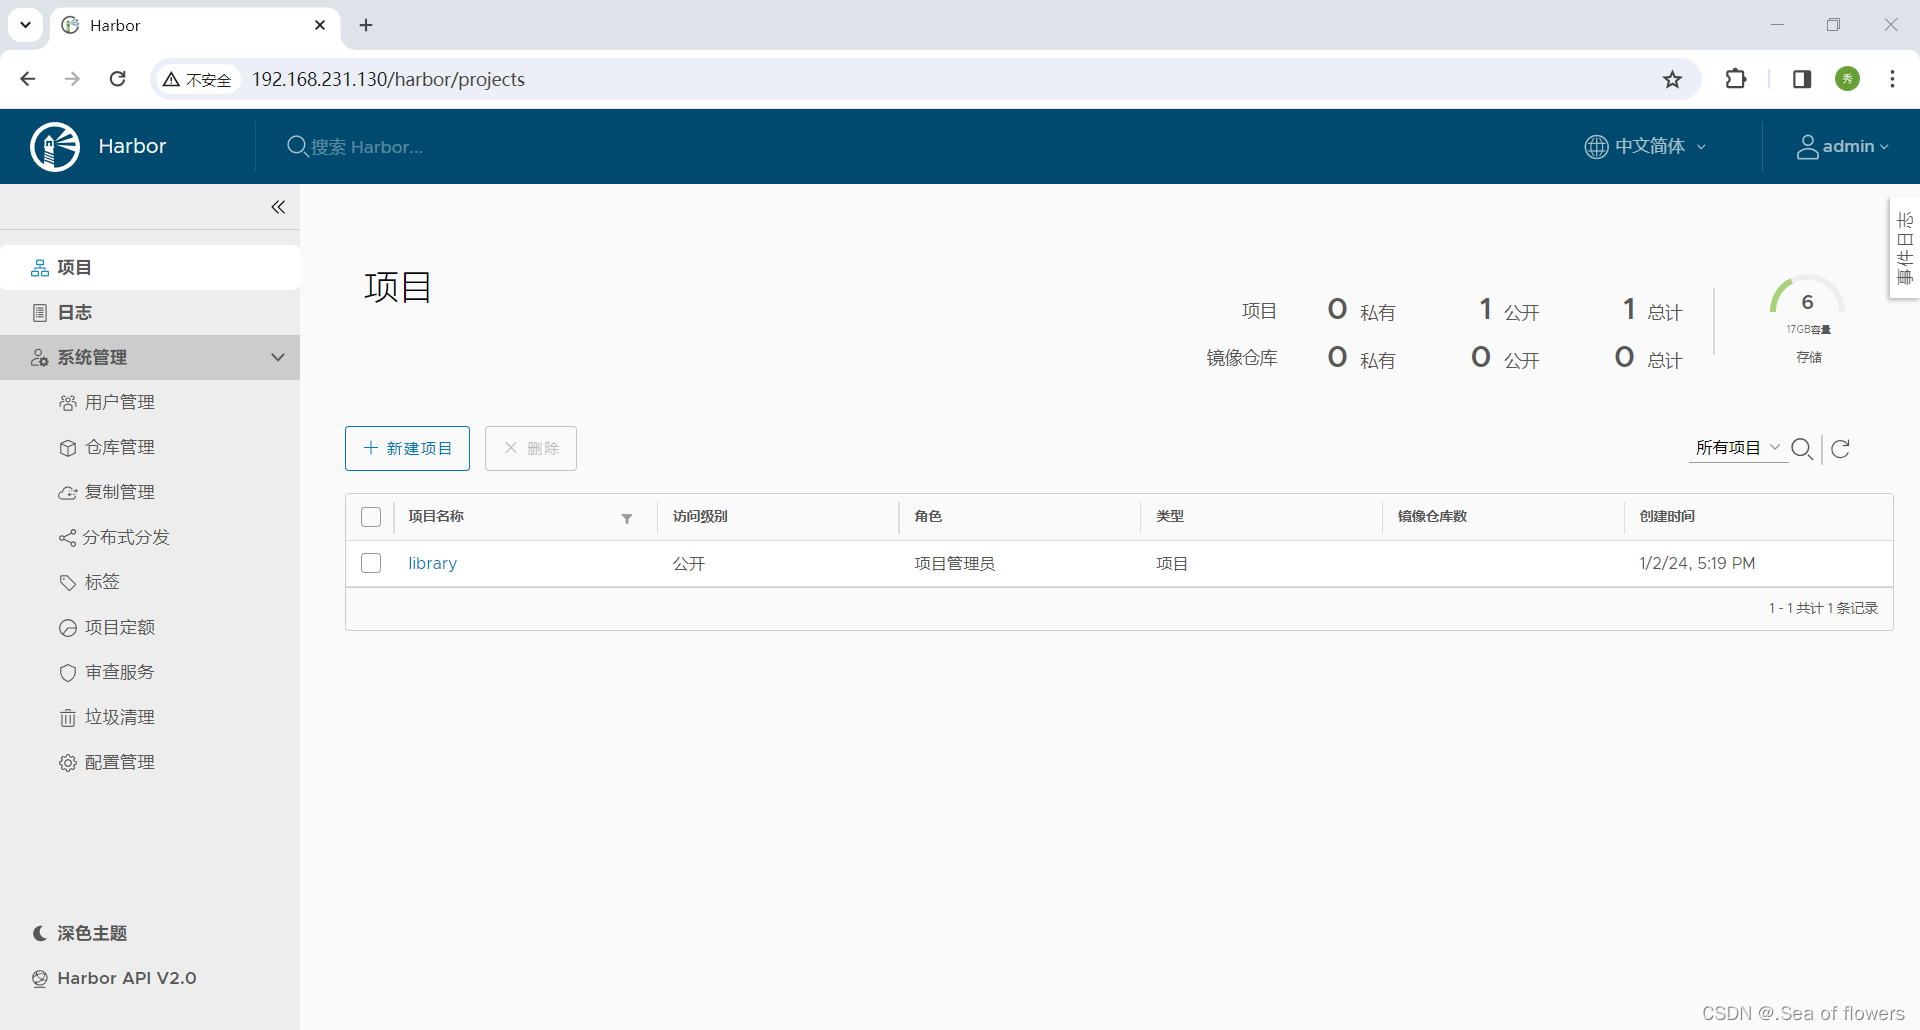
Task: Click the 1 - 1 共计 1 条记录 text
Action: pos(1823,608)
